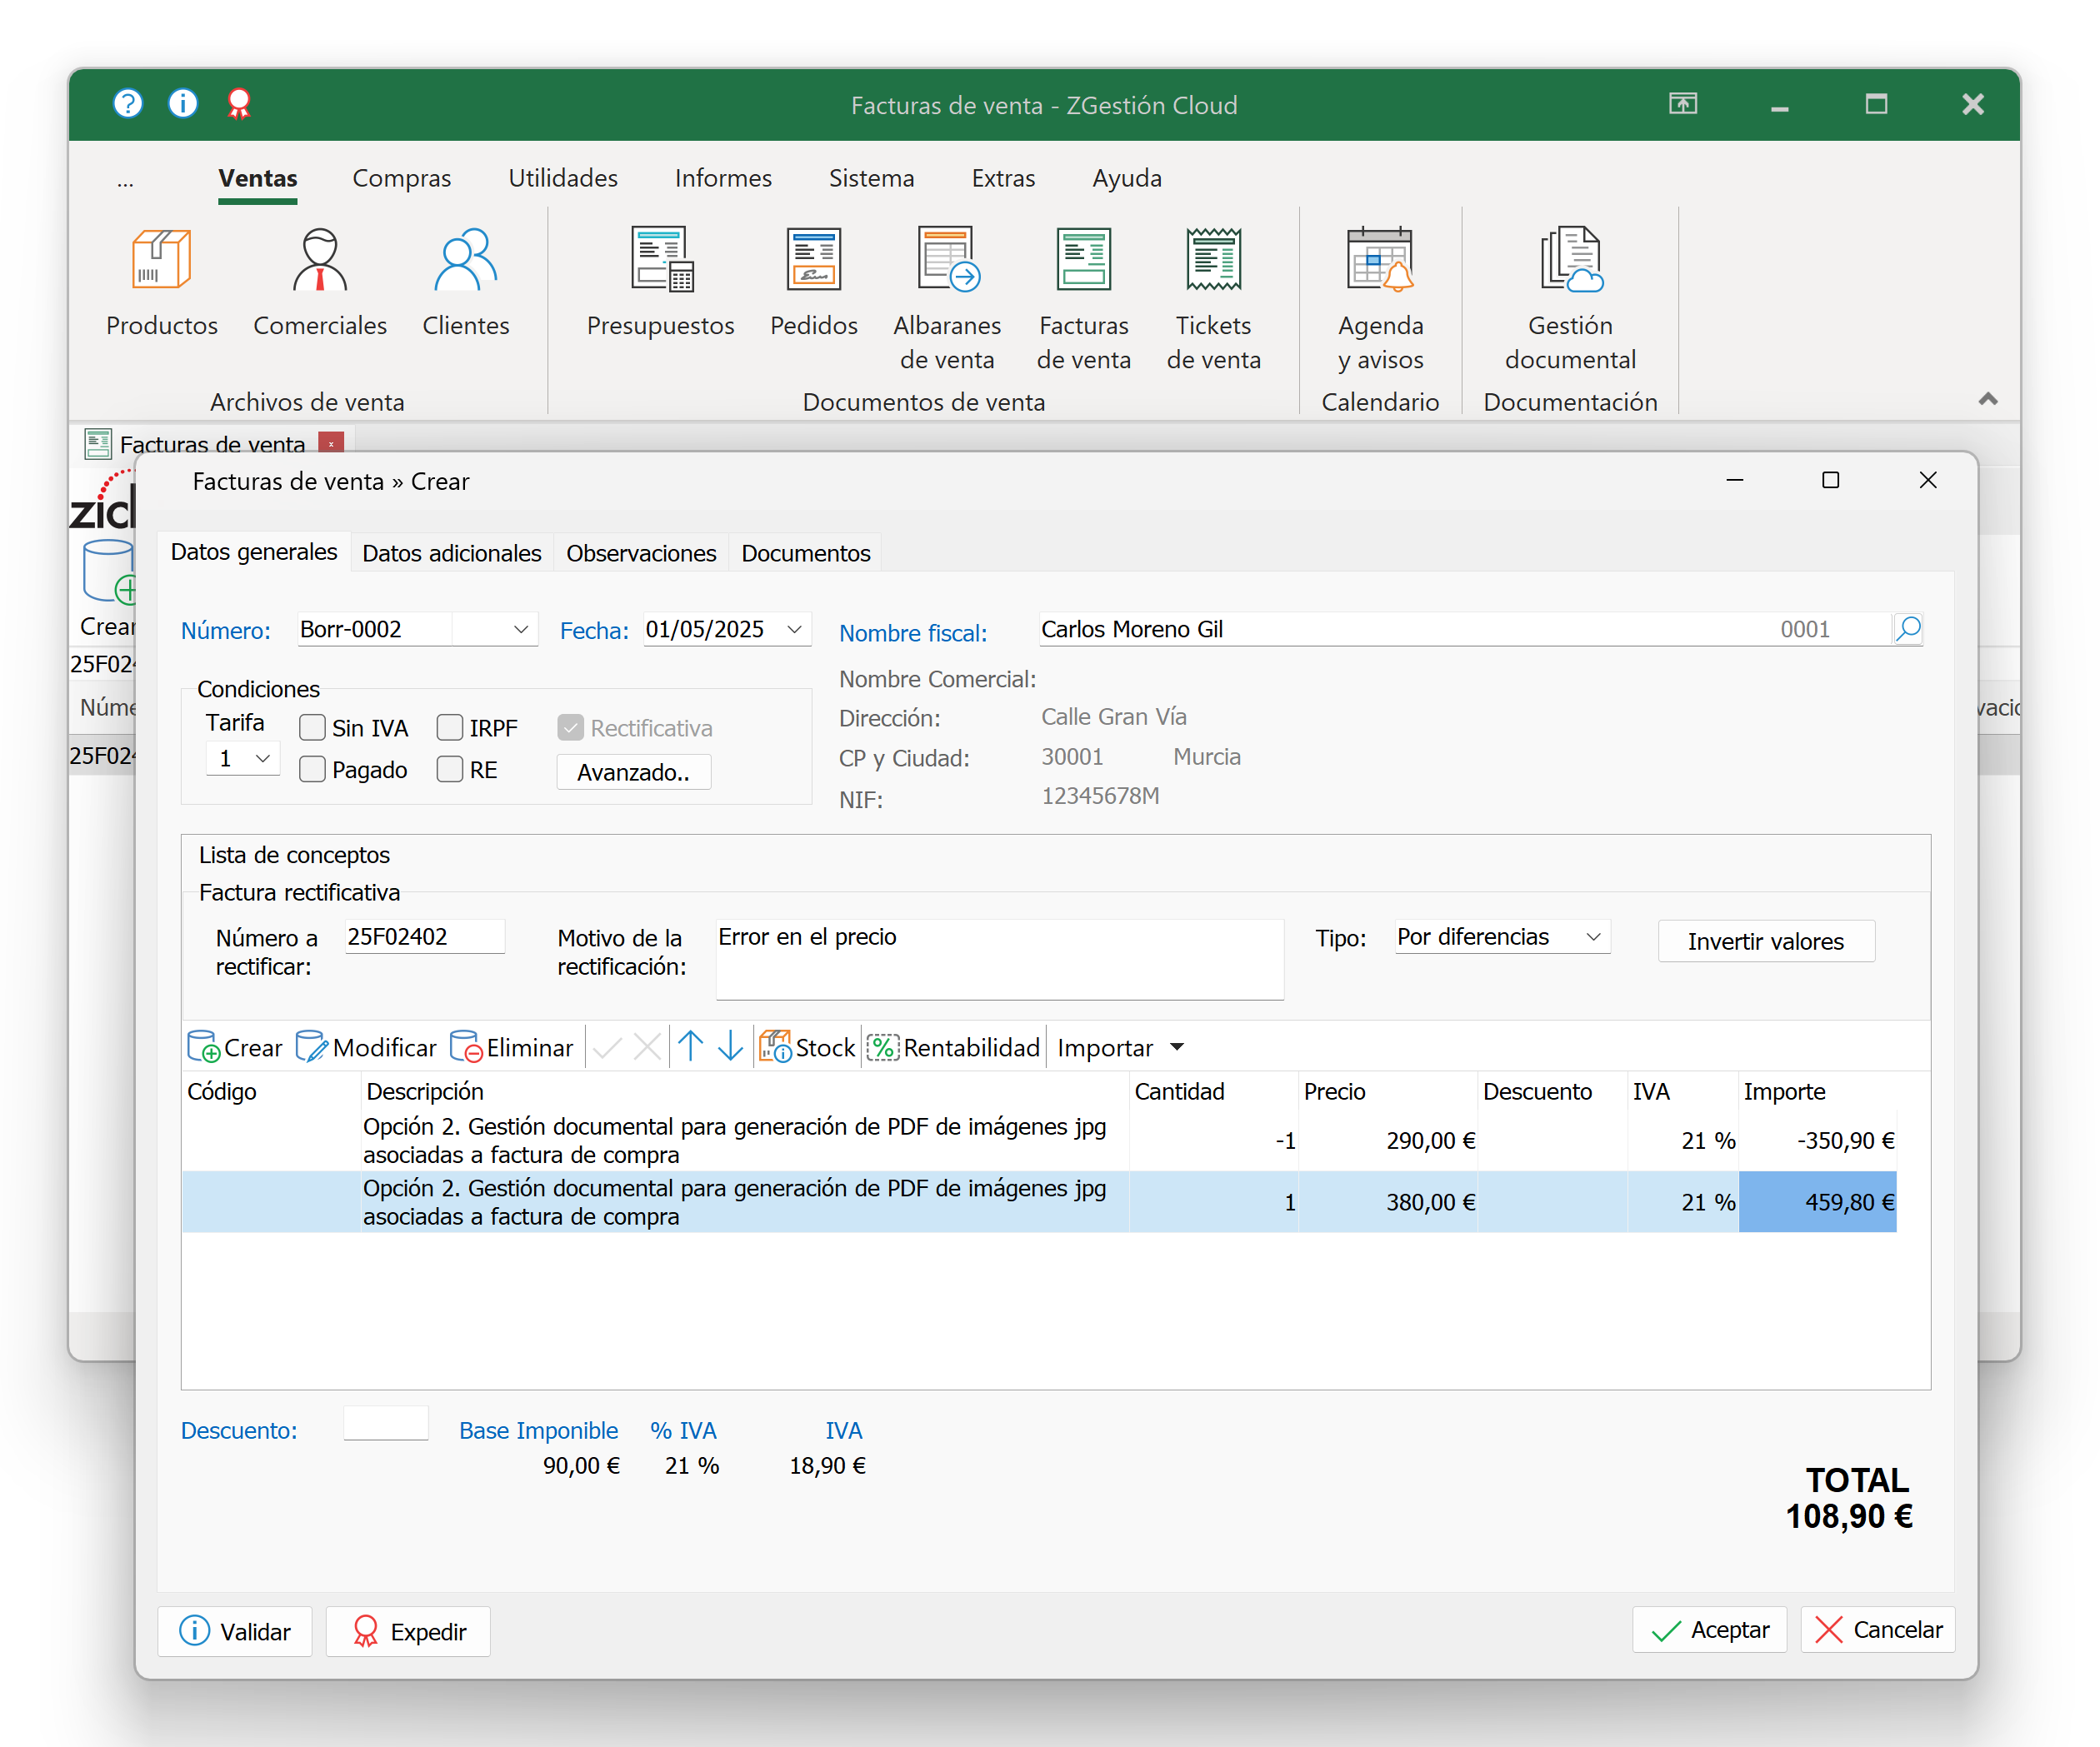Open the Ayuda menu tab

tap(1127, 178)
